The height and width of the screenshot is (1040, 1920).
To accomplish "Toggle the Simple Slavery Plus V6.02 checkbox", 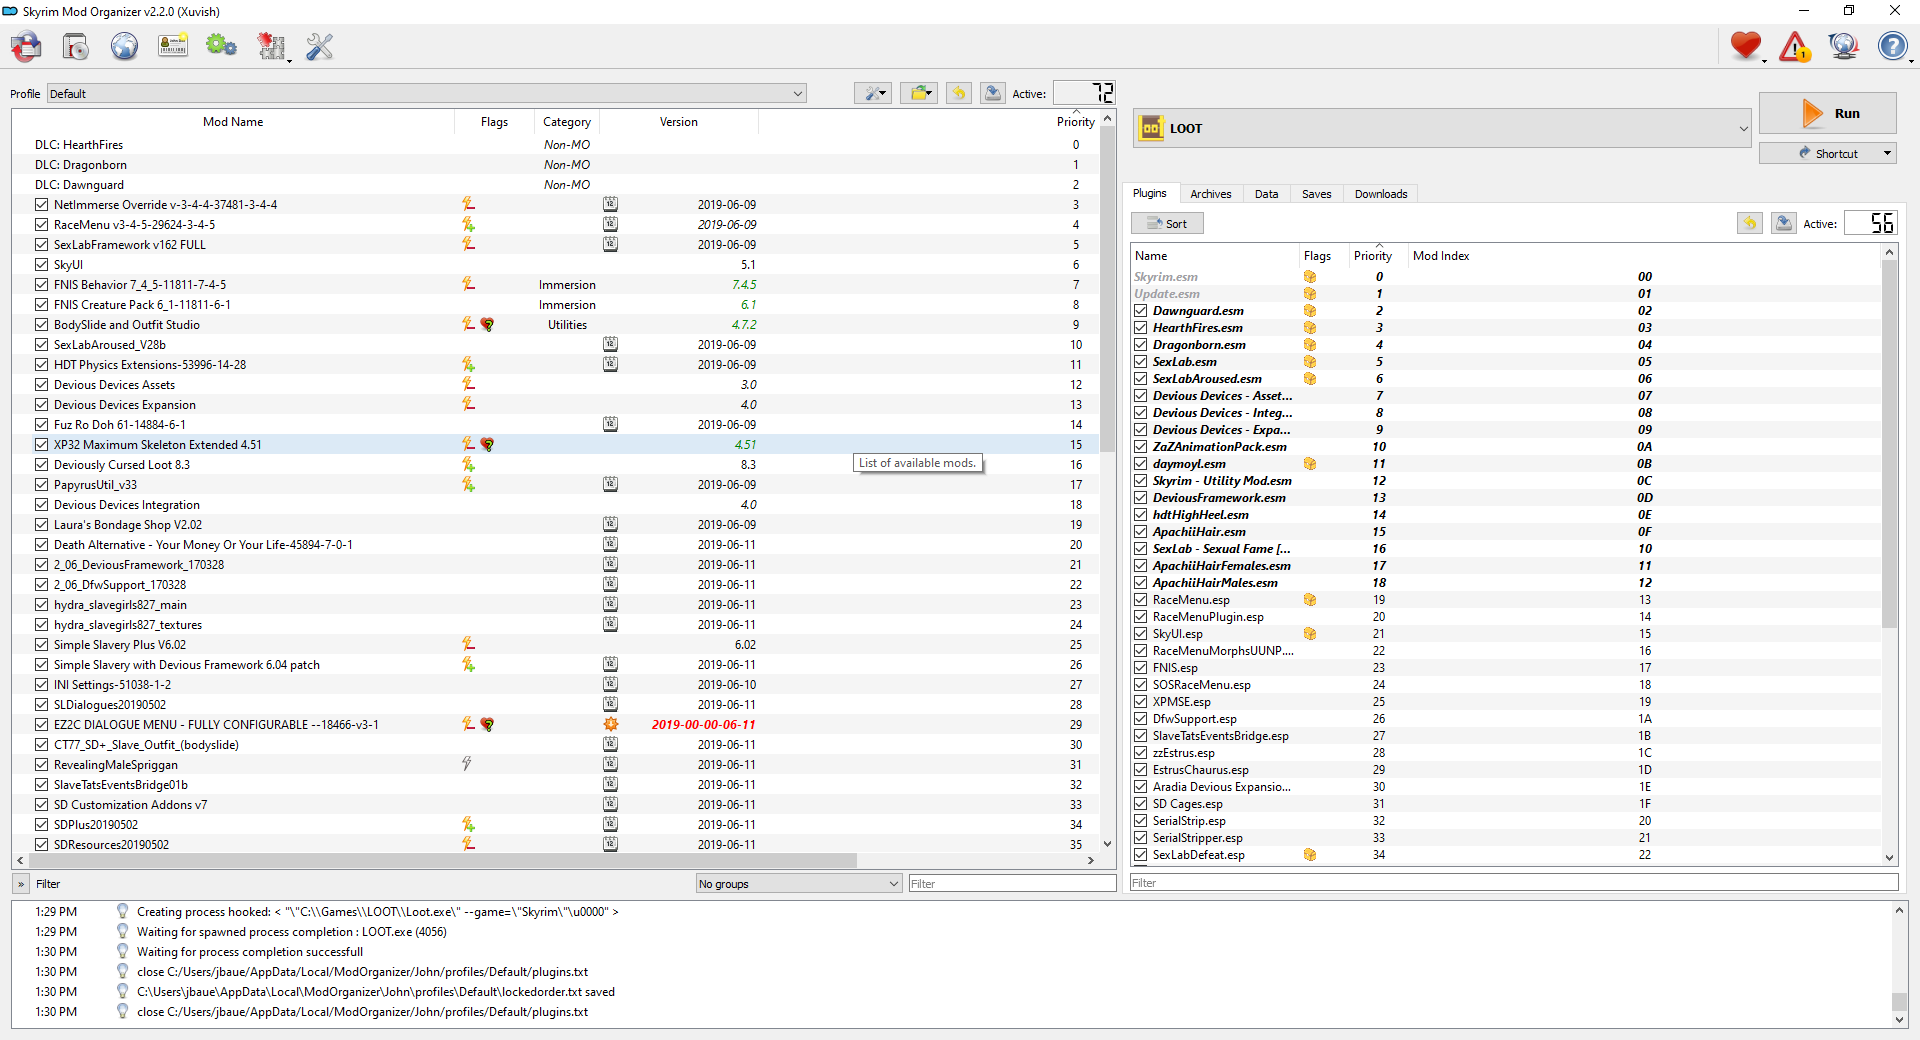I will 41,644.
